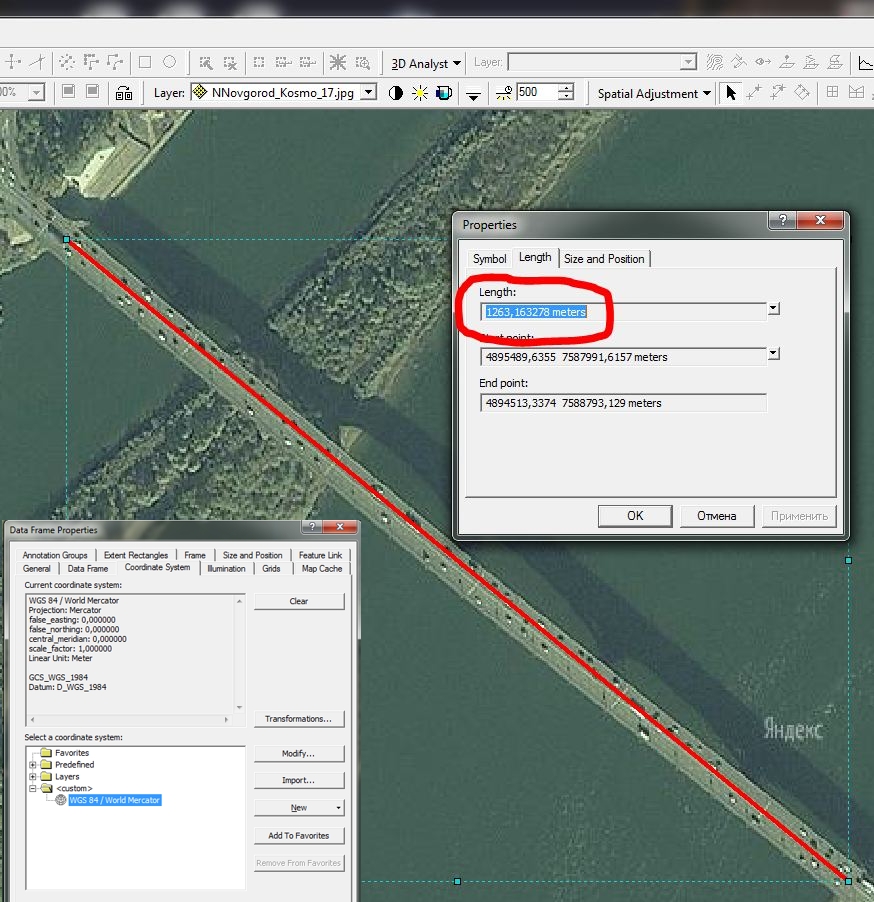Click the lock icon on the toolbar
The height and width of the screenshot is (902, 874).
(124, 93)
